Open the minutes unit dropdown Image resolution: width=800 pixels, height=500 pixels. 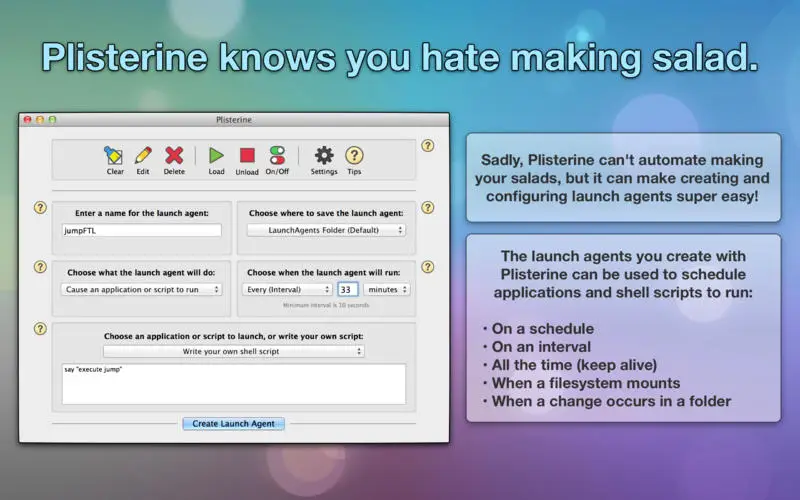(387, 290)
